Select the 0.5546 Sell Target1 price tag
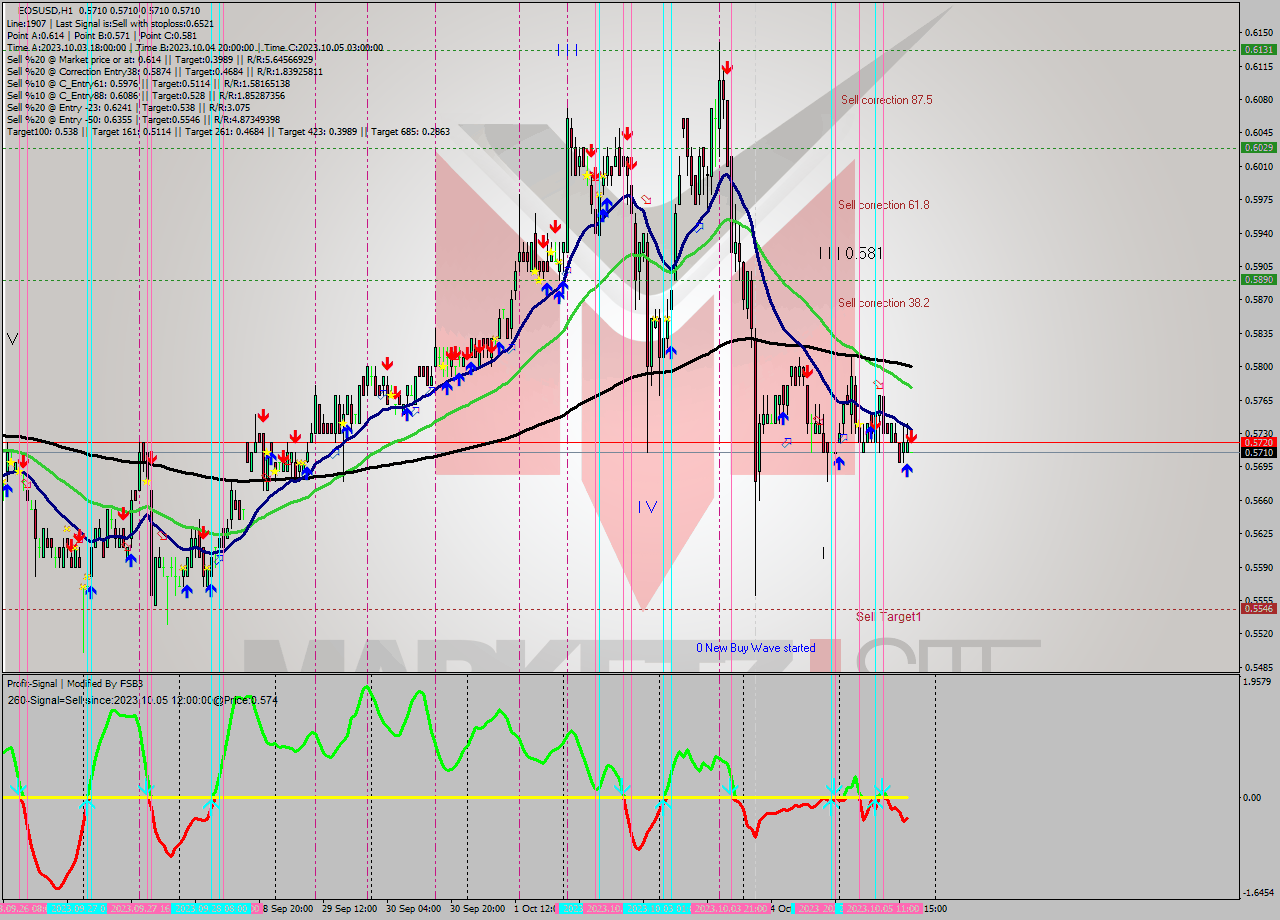The image size is (1280, 920). tap(1257, 607)
